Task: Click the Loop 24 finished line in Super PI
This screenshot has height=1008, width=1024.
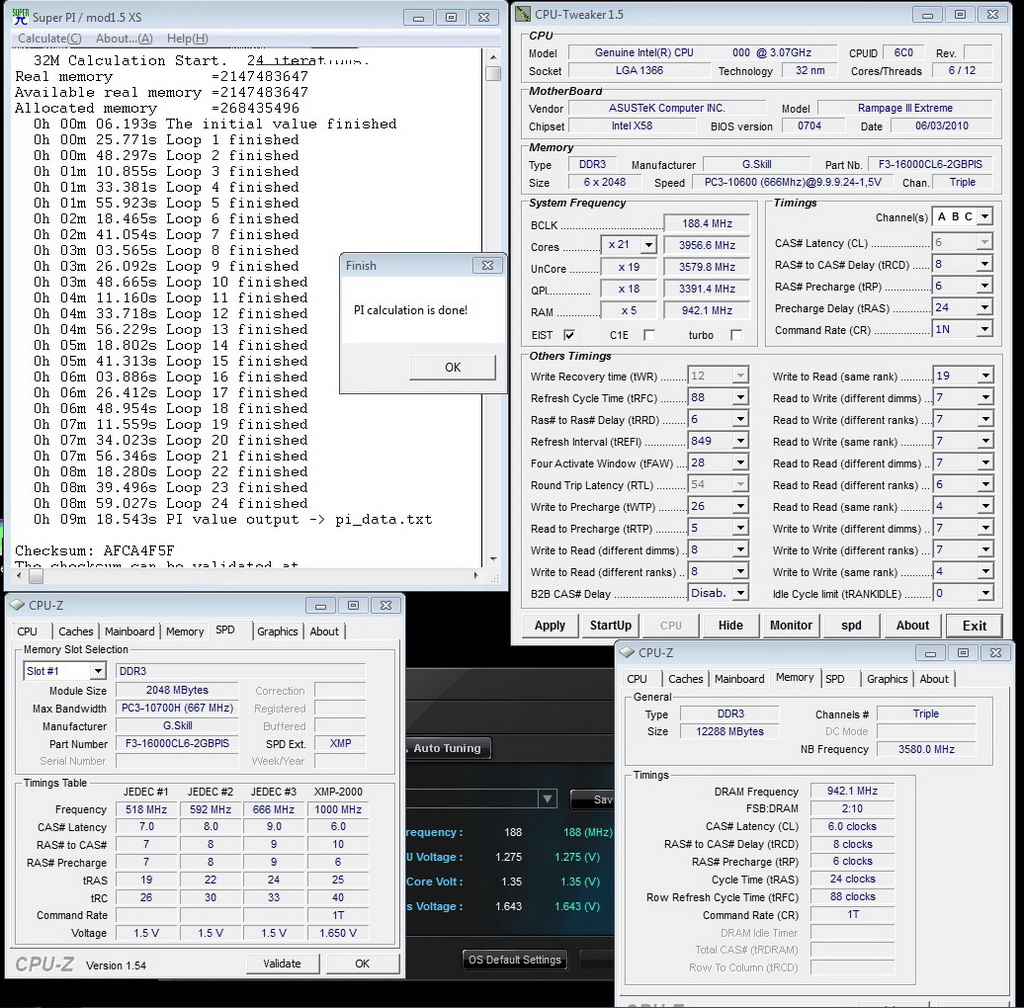Action: tap(170, 503)
